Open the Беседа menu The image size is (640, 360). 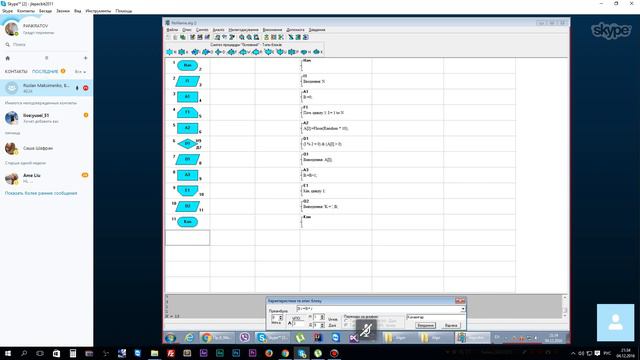(x=45, y=11)
